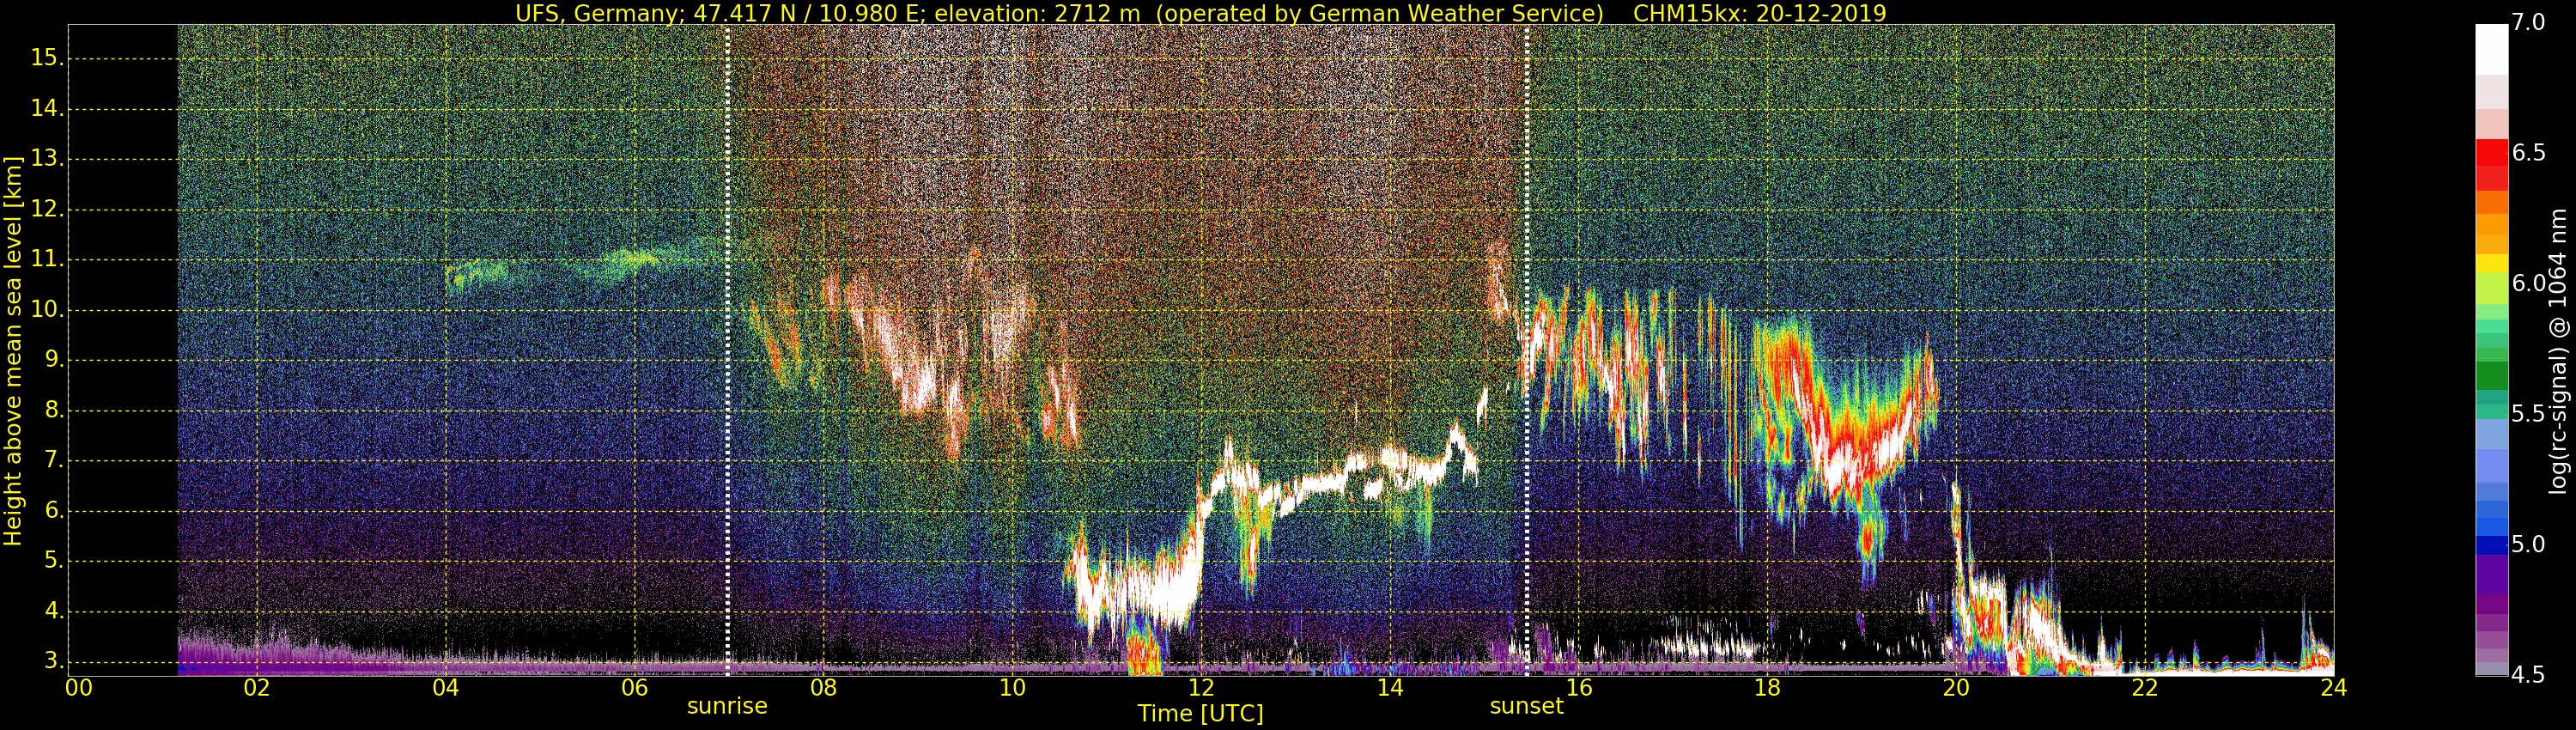Click the yellow segment of the colorbar
2576x730 pixels.
(x=2491, y=264)
